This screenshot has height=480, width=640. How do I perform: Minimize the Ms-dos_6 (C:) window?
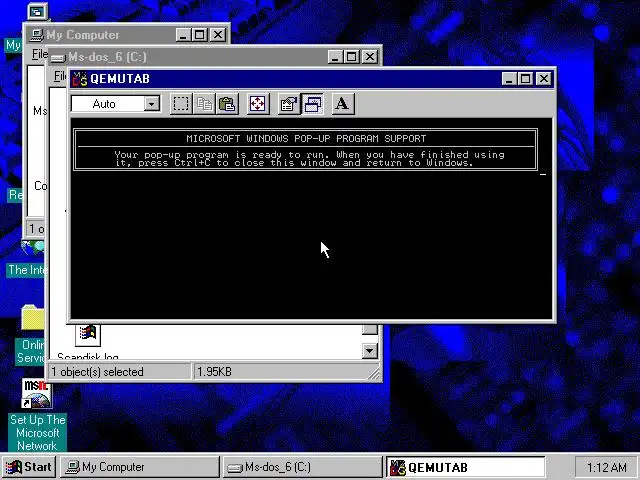[335, 57]
